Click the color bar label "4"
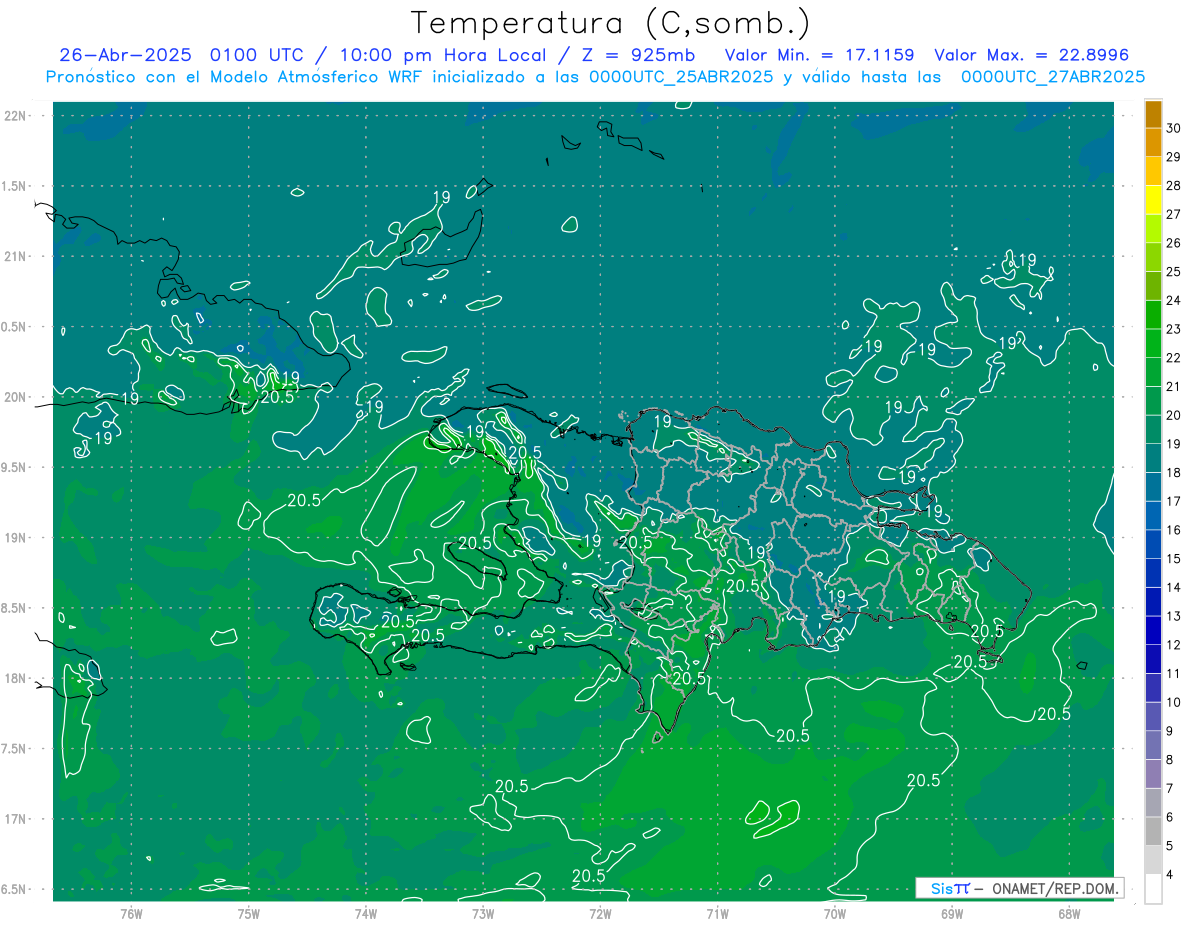1200x927 pixels. (1169, 876)
